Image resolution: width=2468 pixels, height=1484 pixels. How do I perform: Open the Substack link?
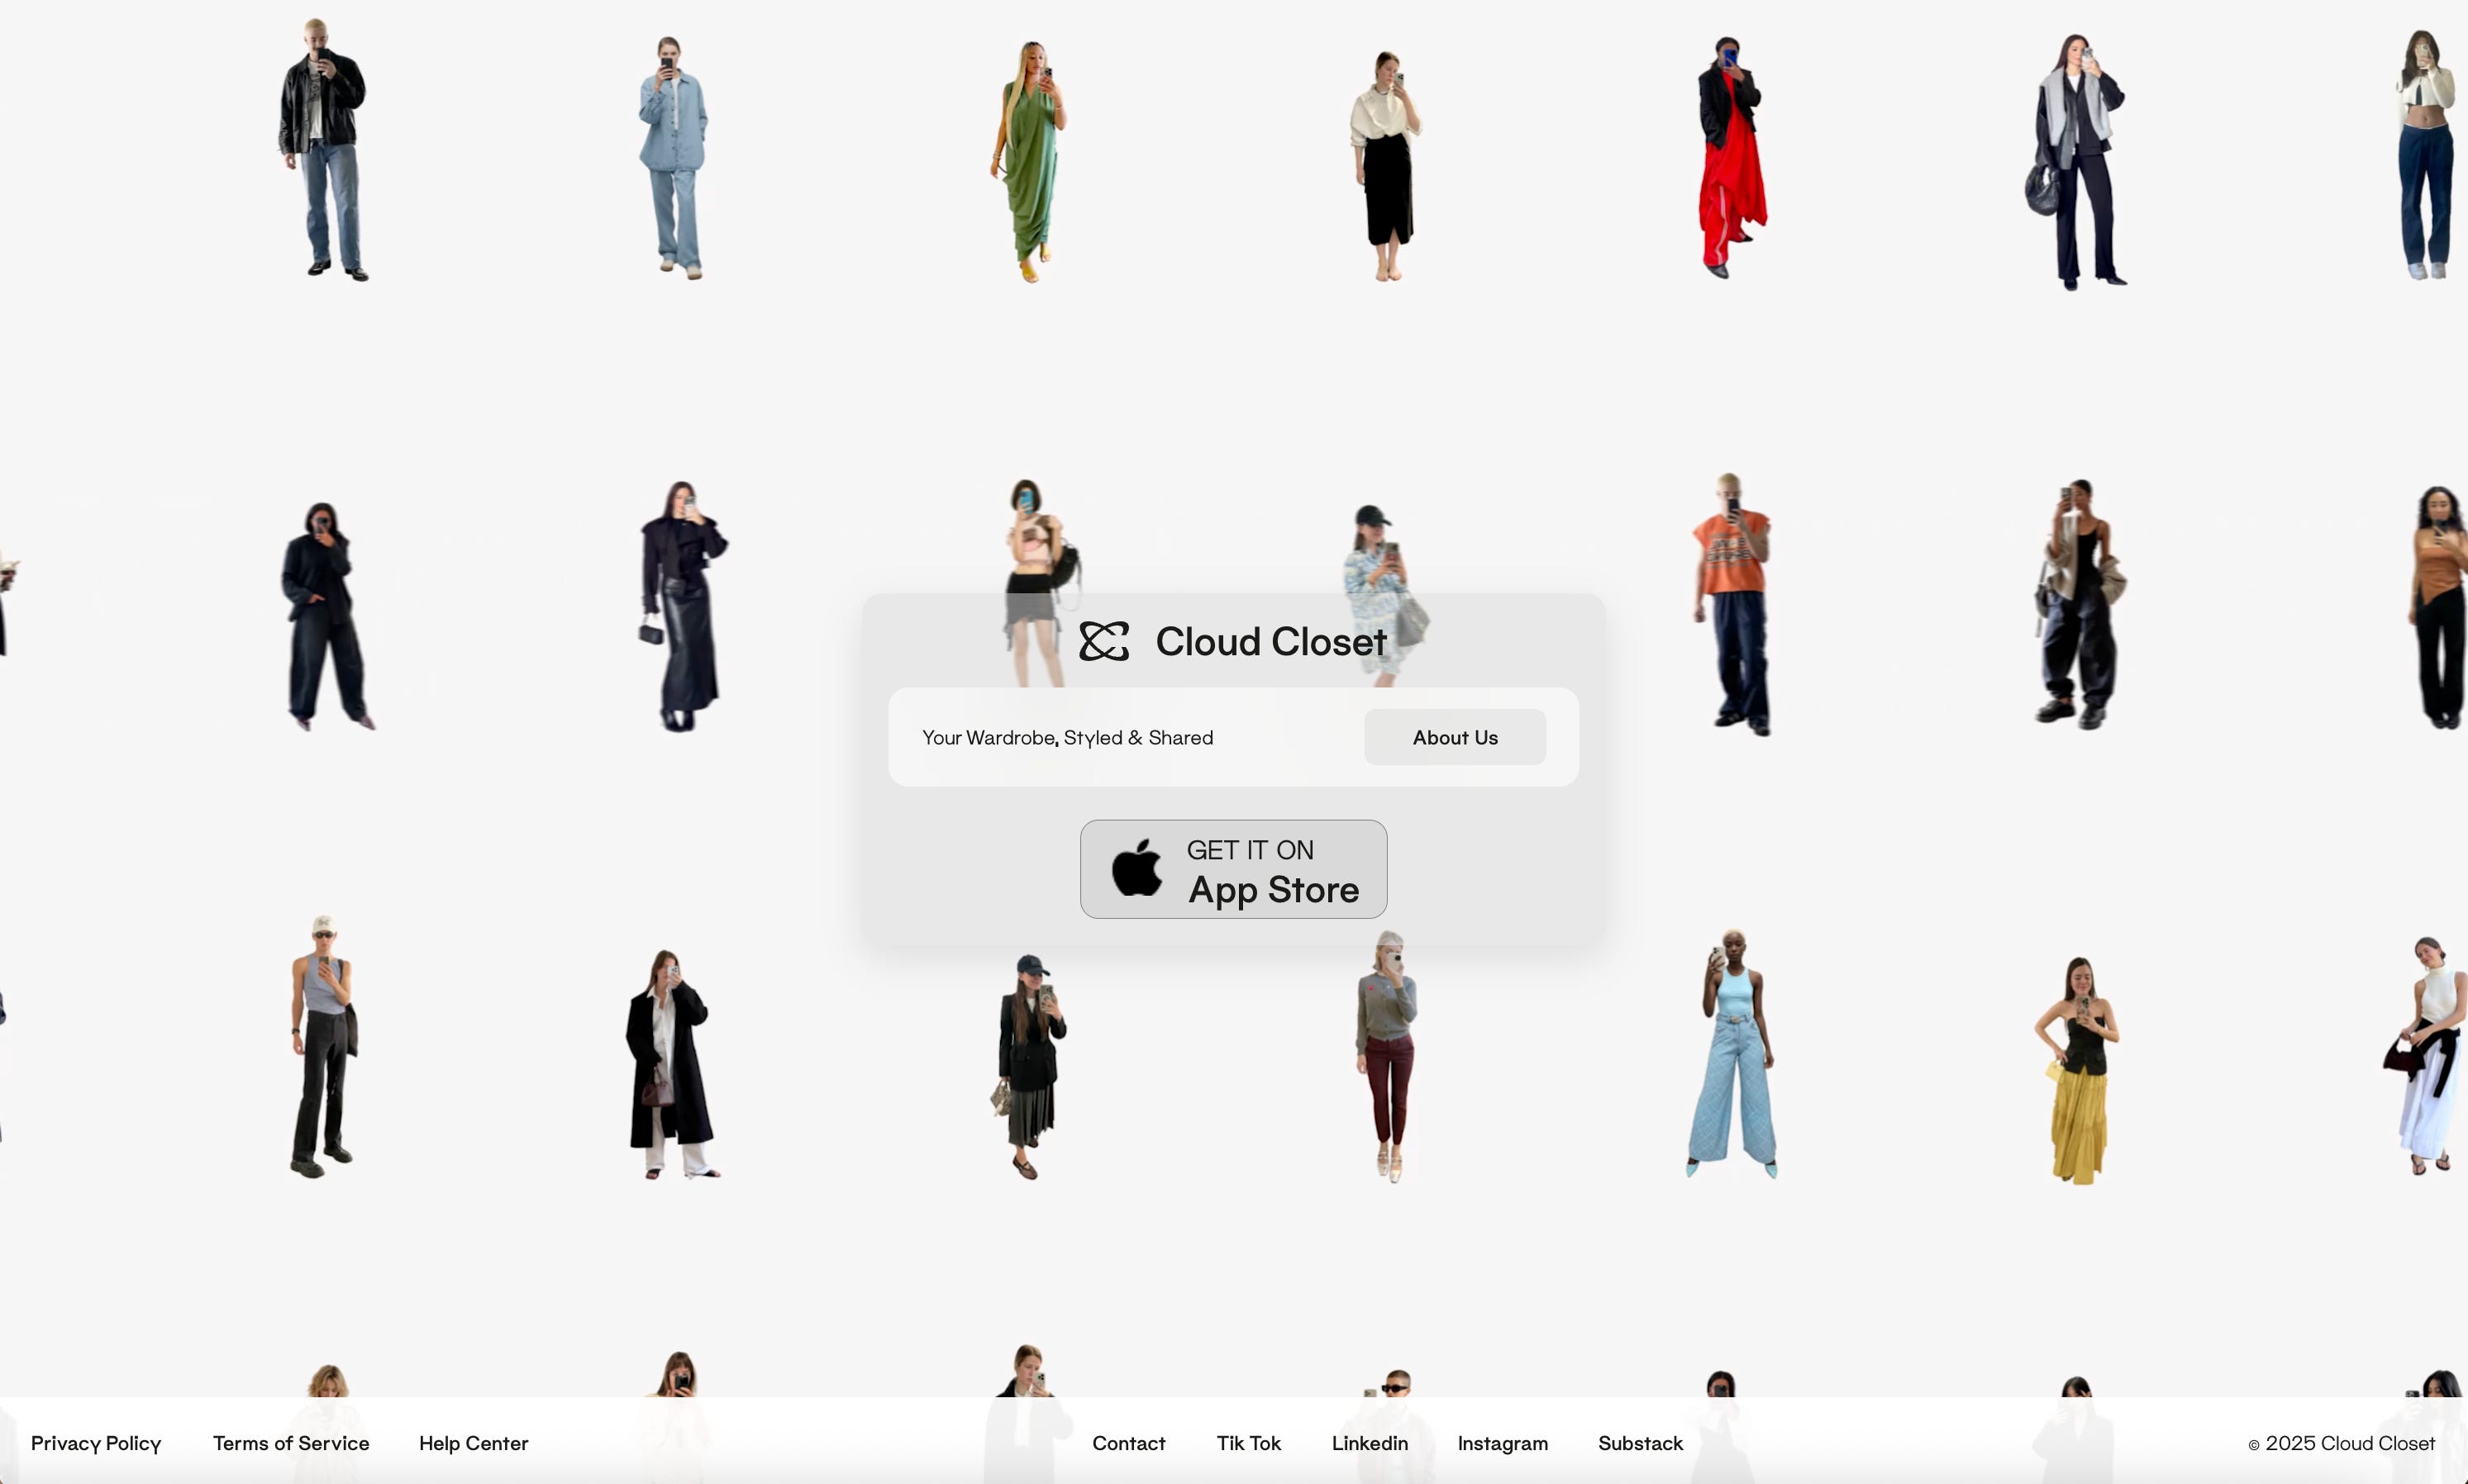(1640, 1443)
